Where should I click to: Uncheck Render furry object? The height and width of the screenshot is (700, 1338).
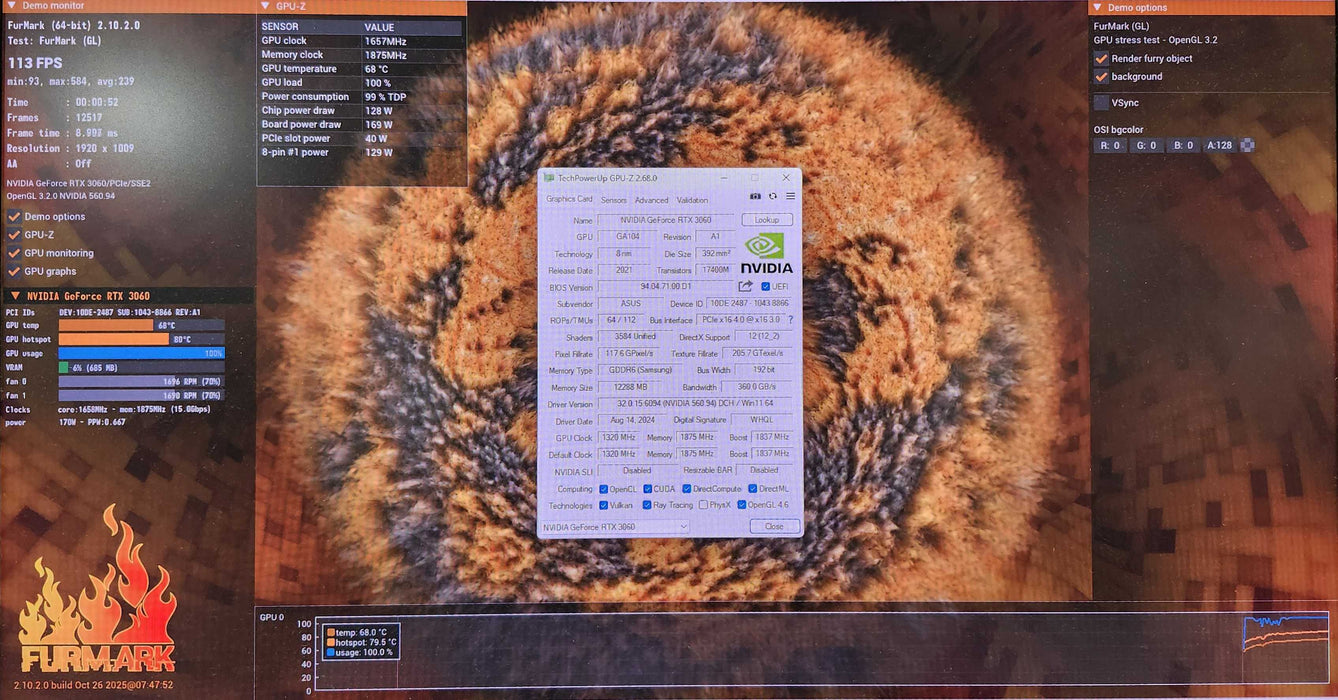(1101, 58)
